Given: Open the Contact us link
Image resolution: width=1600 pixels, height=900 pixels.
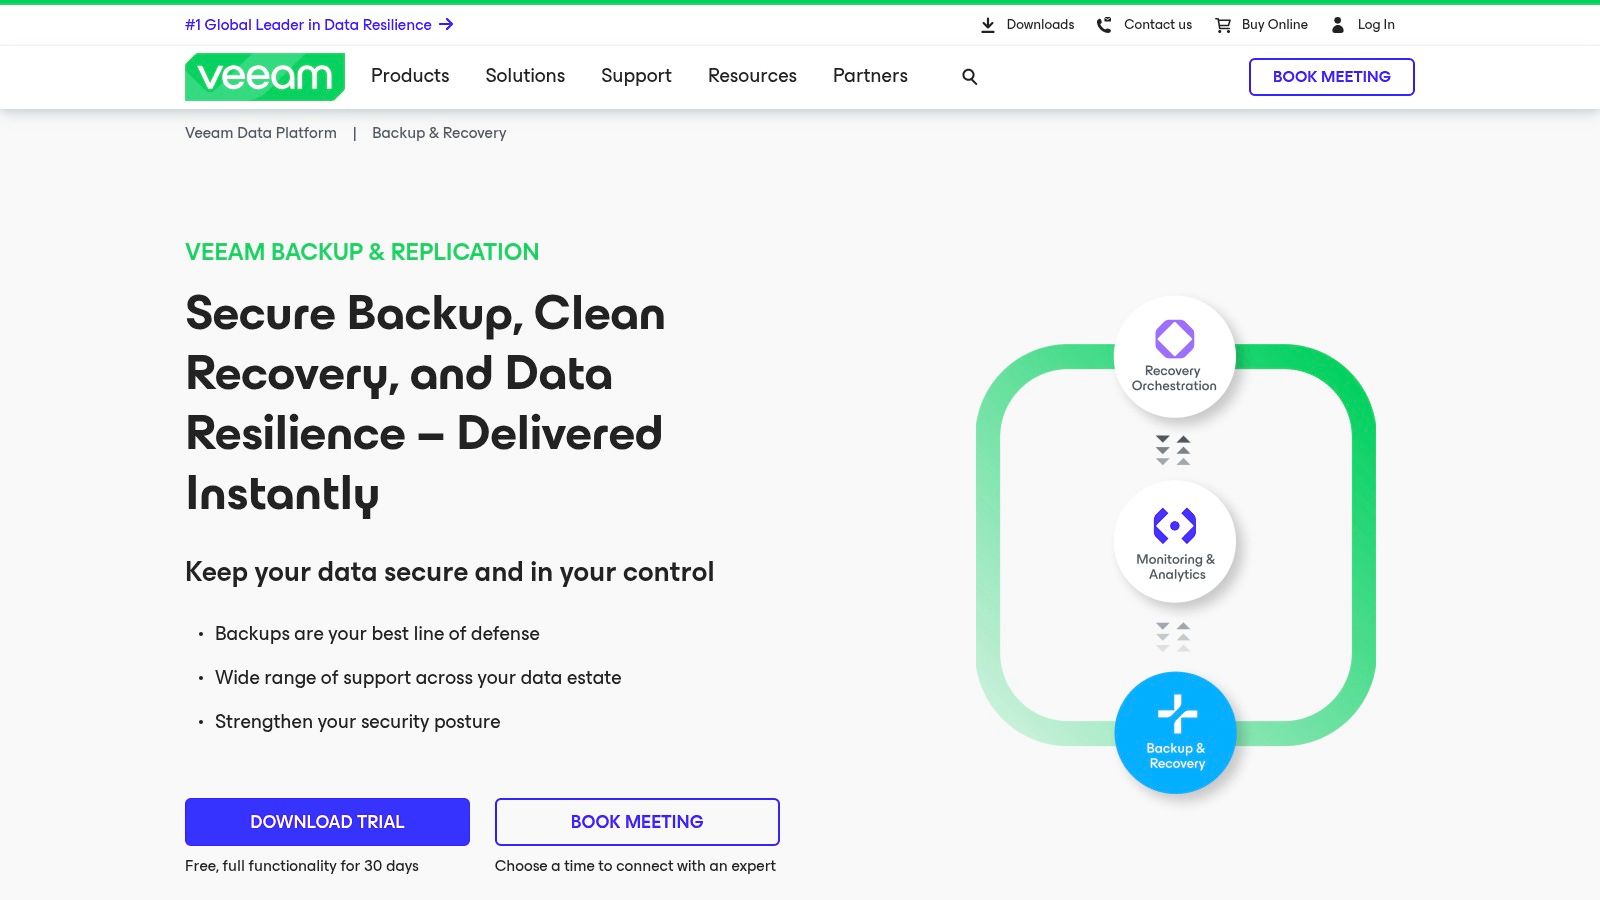Looking at the screenshot, I should pyautogui.click(x=1158, y=25).
